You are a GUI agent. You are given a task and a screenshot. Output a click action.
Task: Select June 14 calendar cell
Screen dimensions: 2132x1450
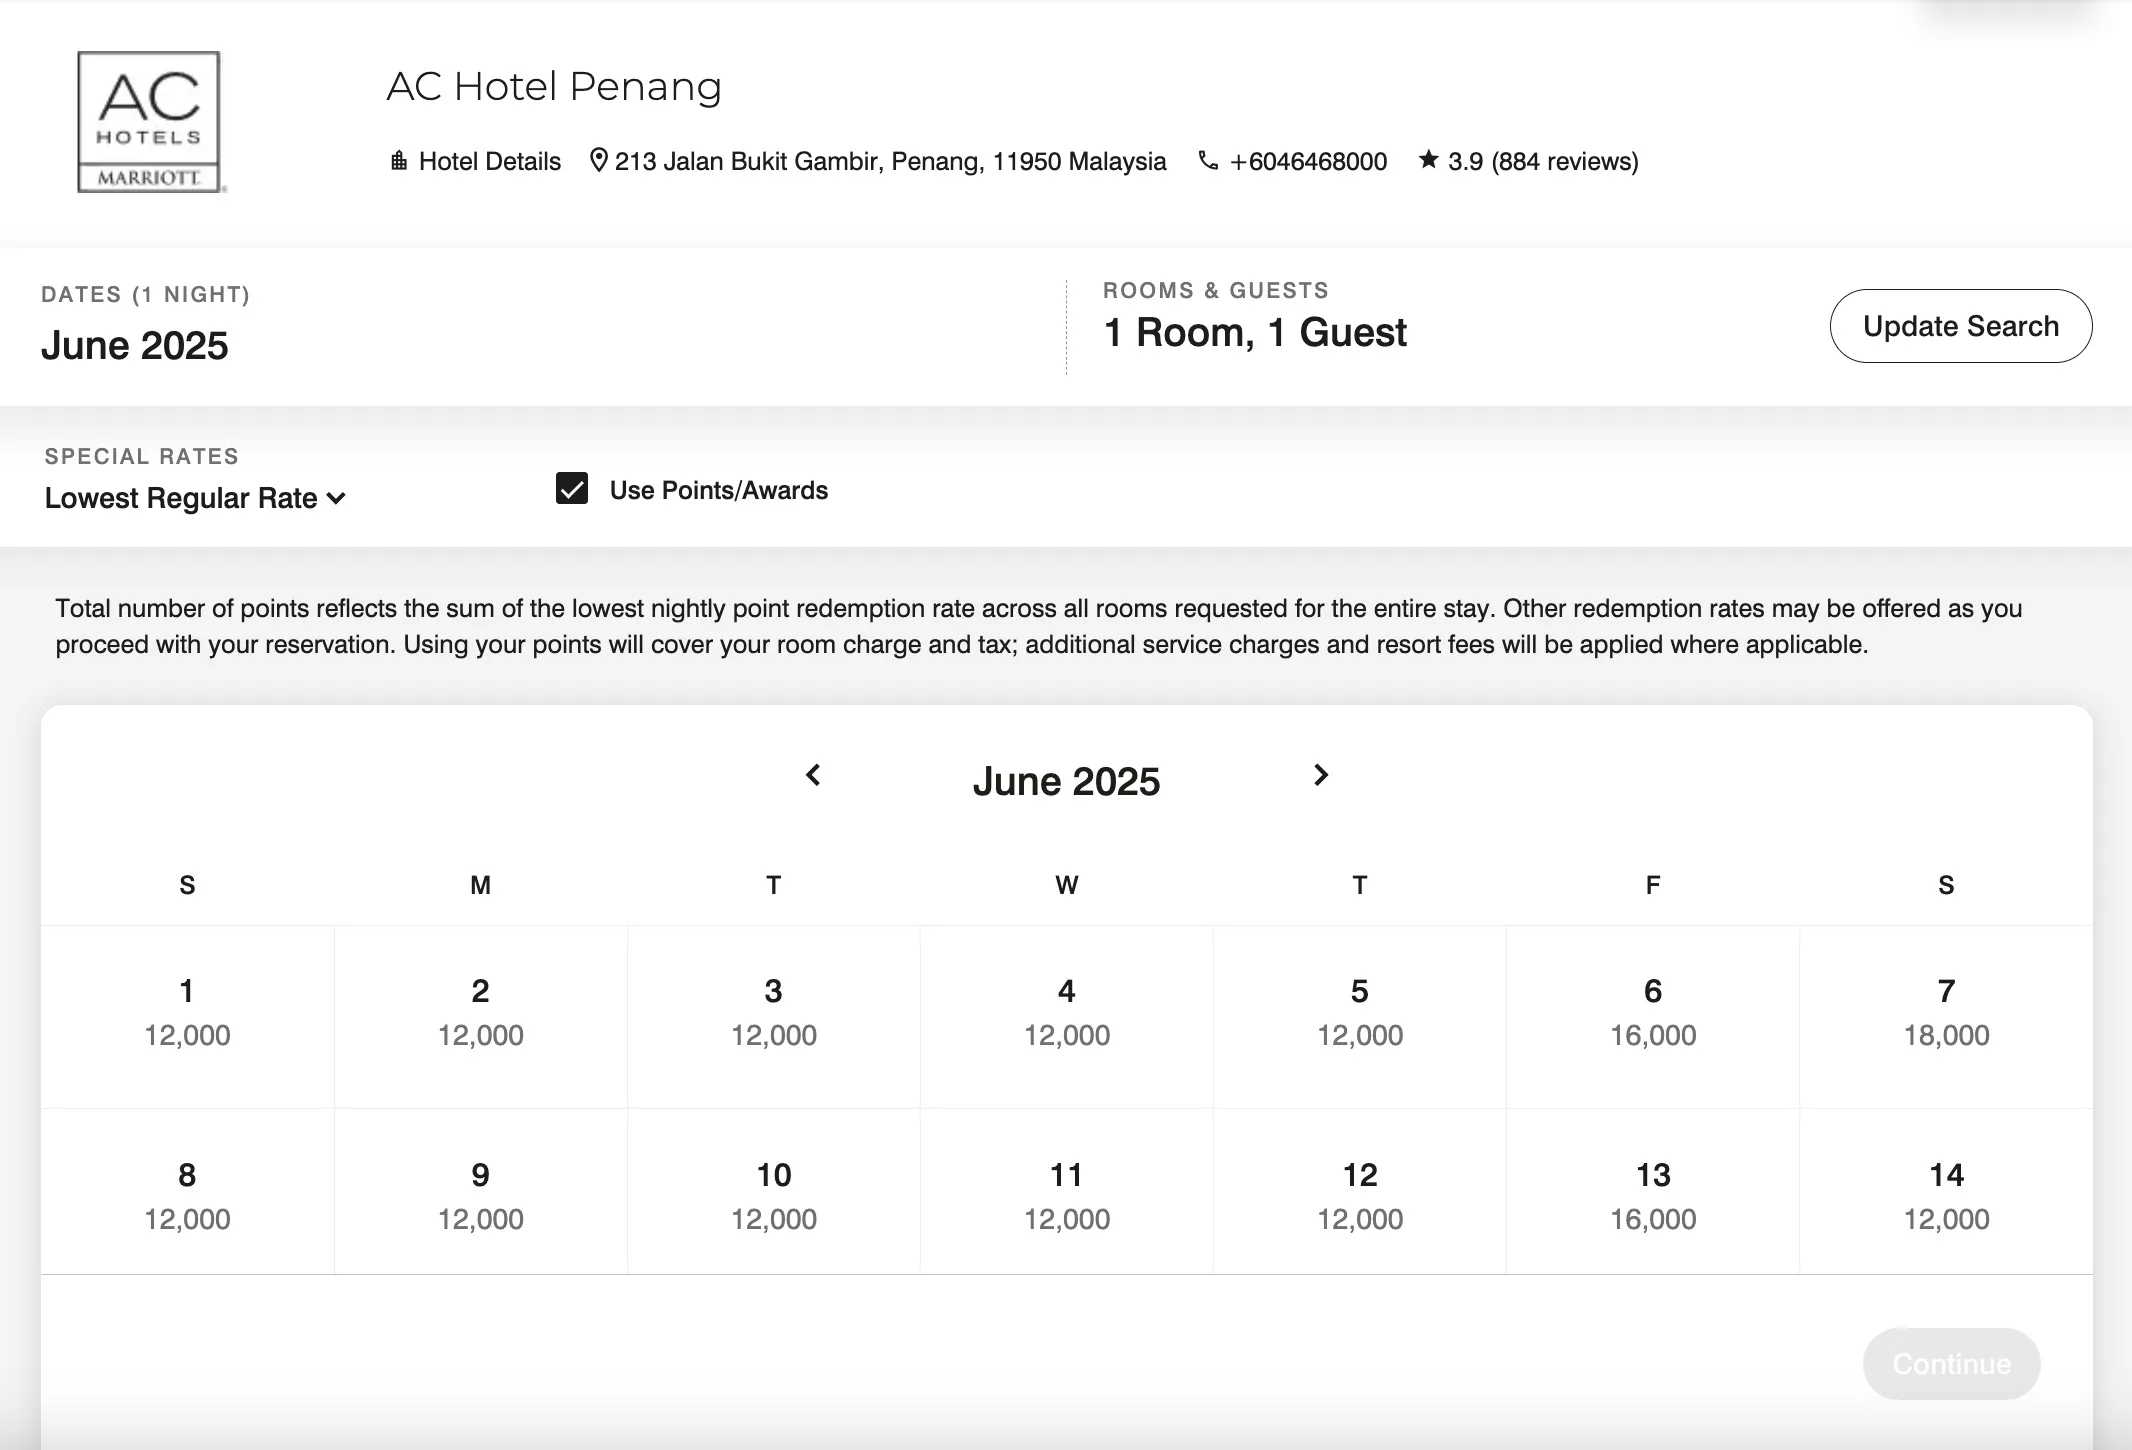(x=1946, y=1196)
